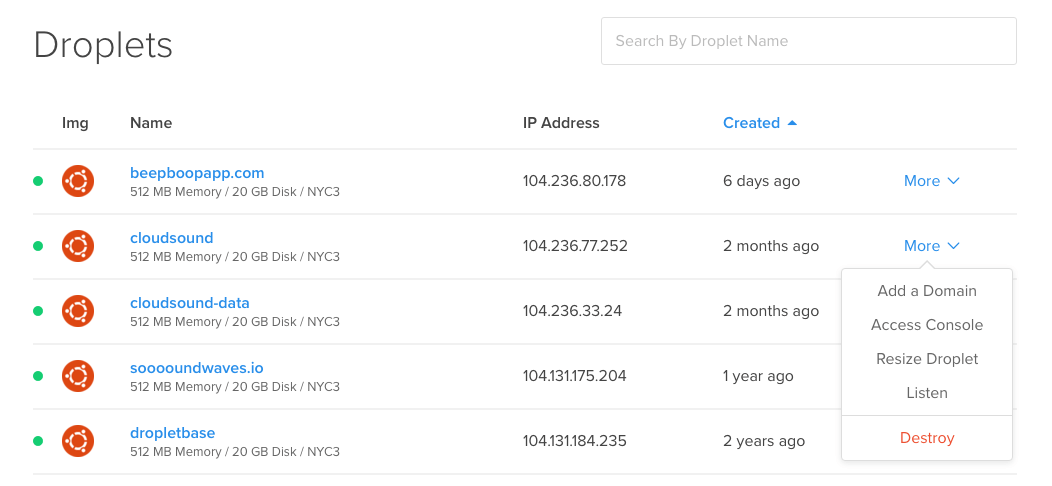The image size is (1052, 486).
Task: Click the Ubuntu icon for cloudsound
Action: [x=78, y=246]
